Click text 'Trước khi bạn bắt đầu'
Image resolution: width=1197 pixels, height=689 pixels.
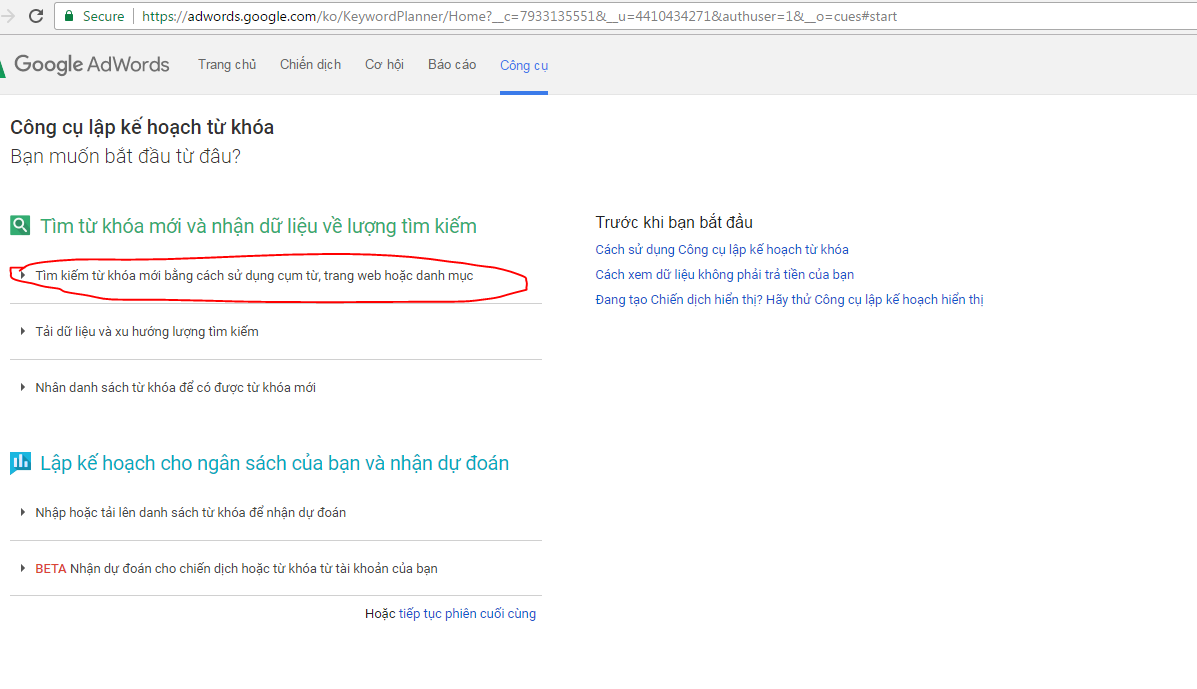click(674, 222)
